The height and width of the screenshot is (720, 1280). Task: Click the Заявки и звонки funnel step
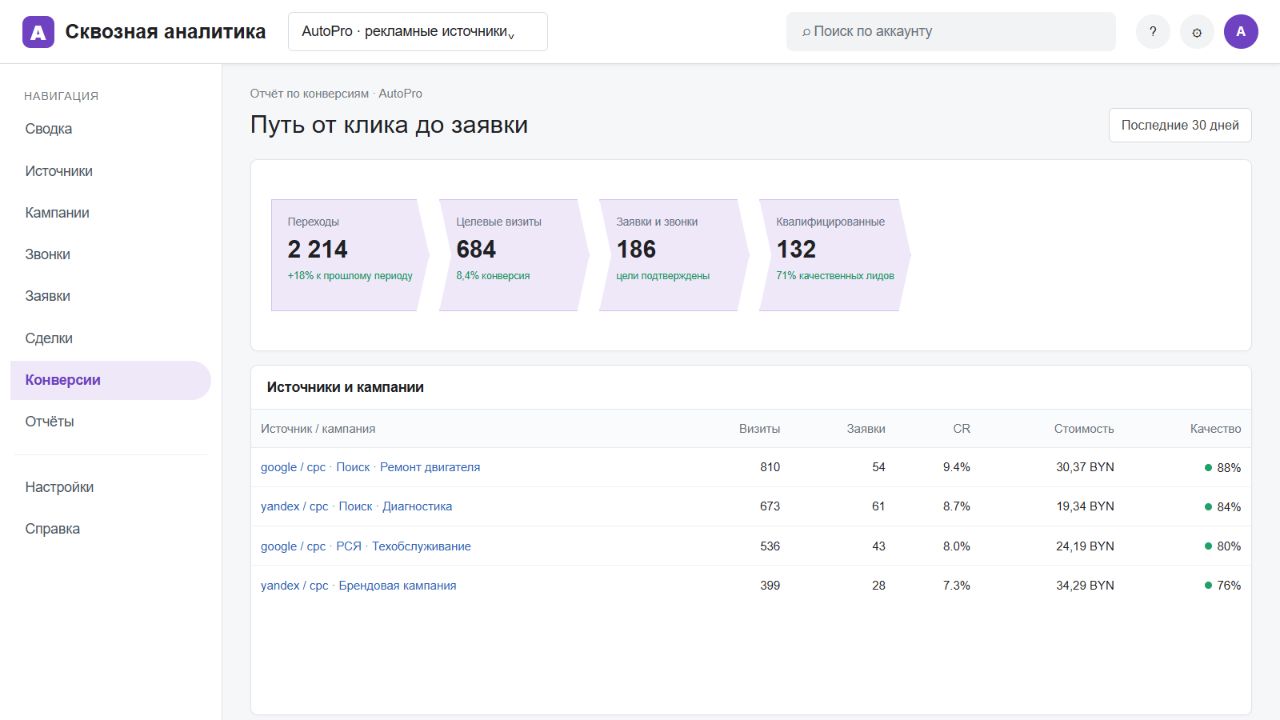[674, 255]
